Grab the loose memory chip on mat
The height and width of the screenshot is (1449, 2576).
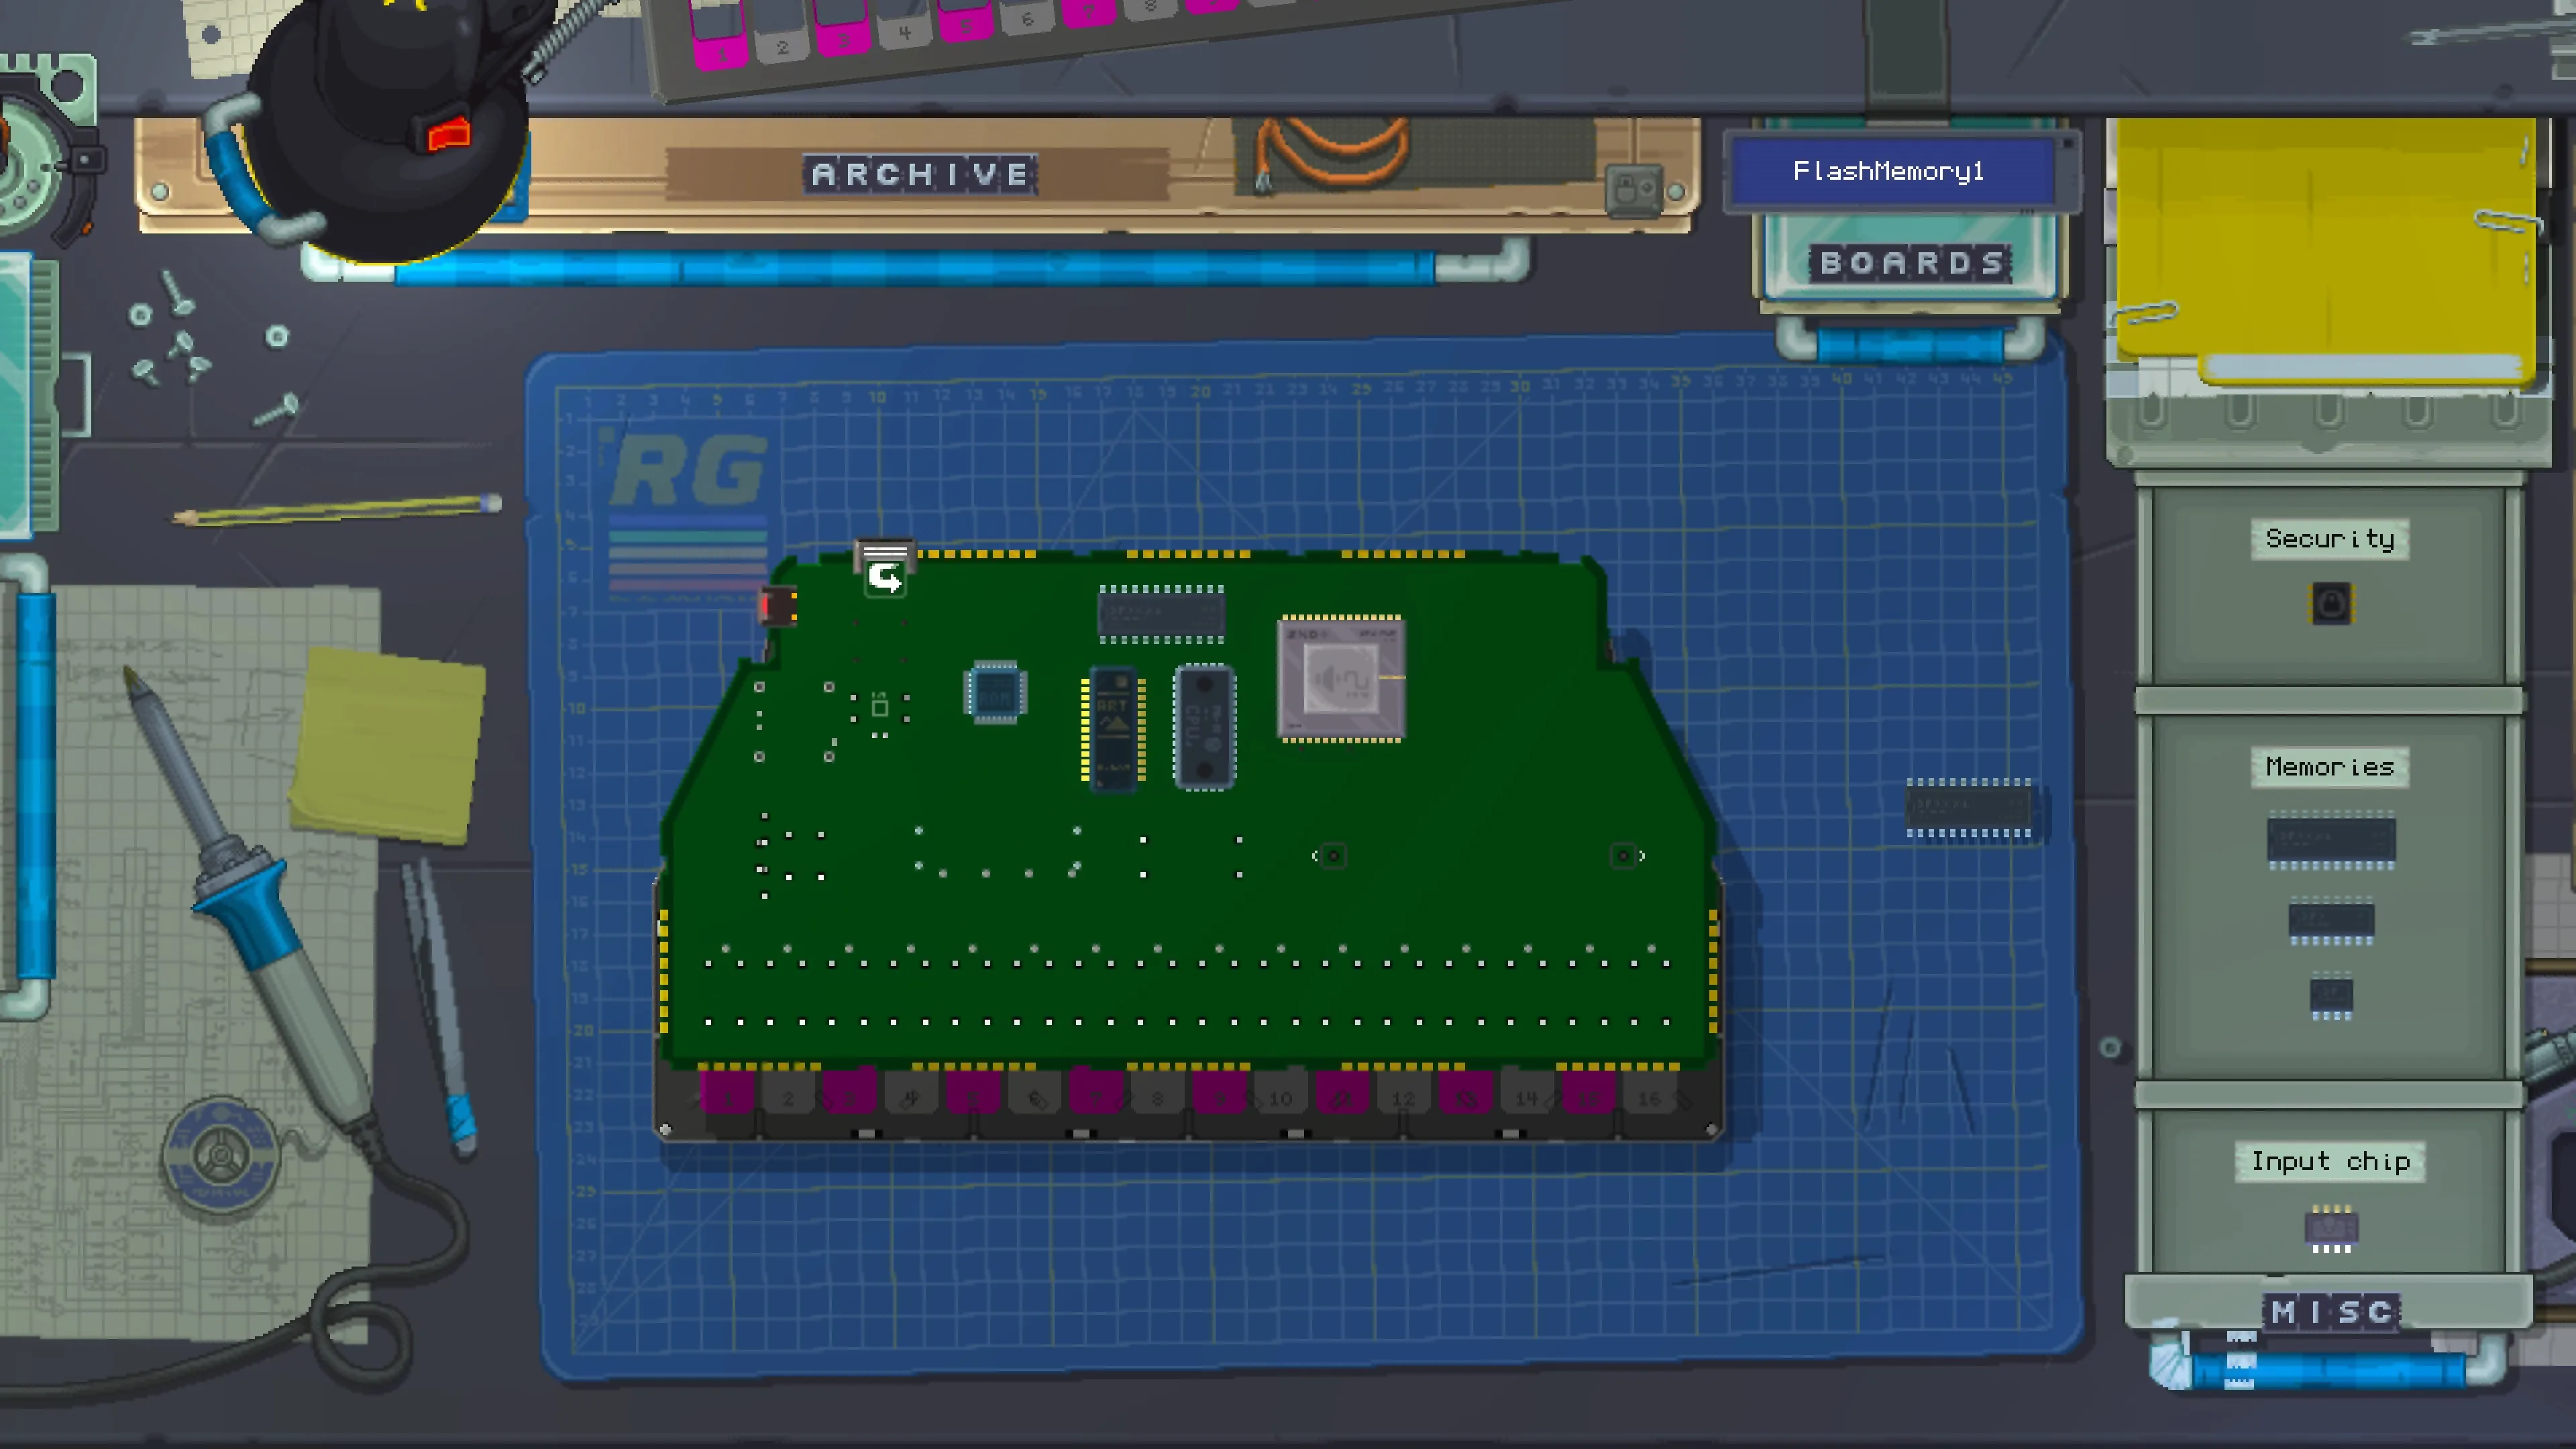1968,806
